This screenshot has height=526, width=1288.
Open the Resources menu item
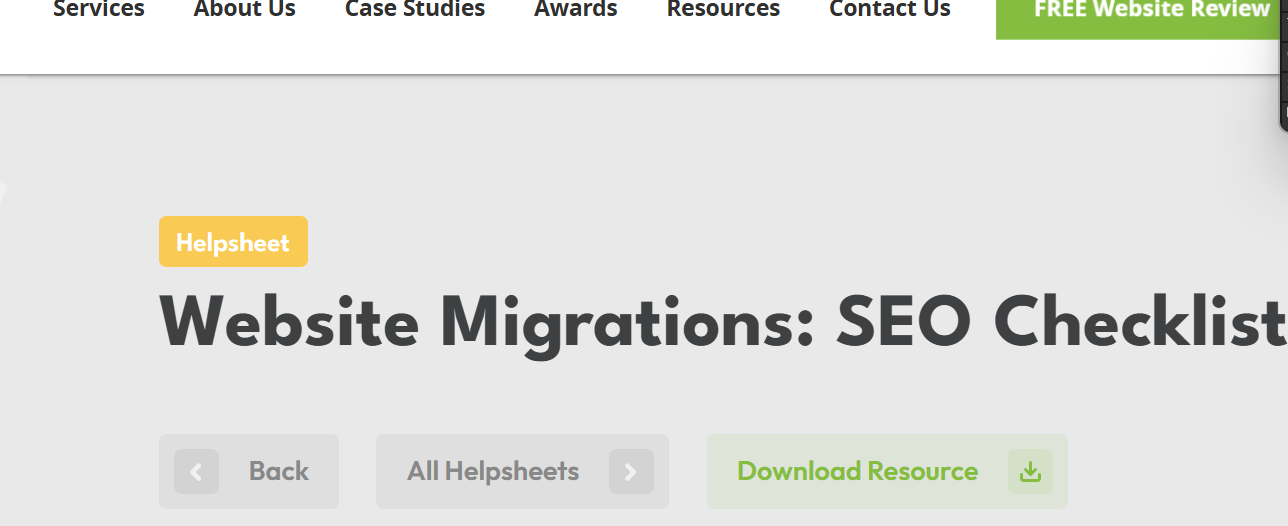coord(723,10)
